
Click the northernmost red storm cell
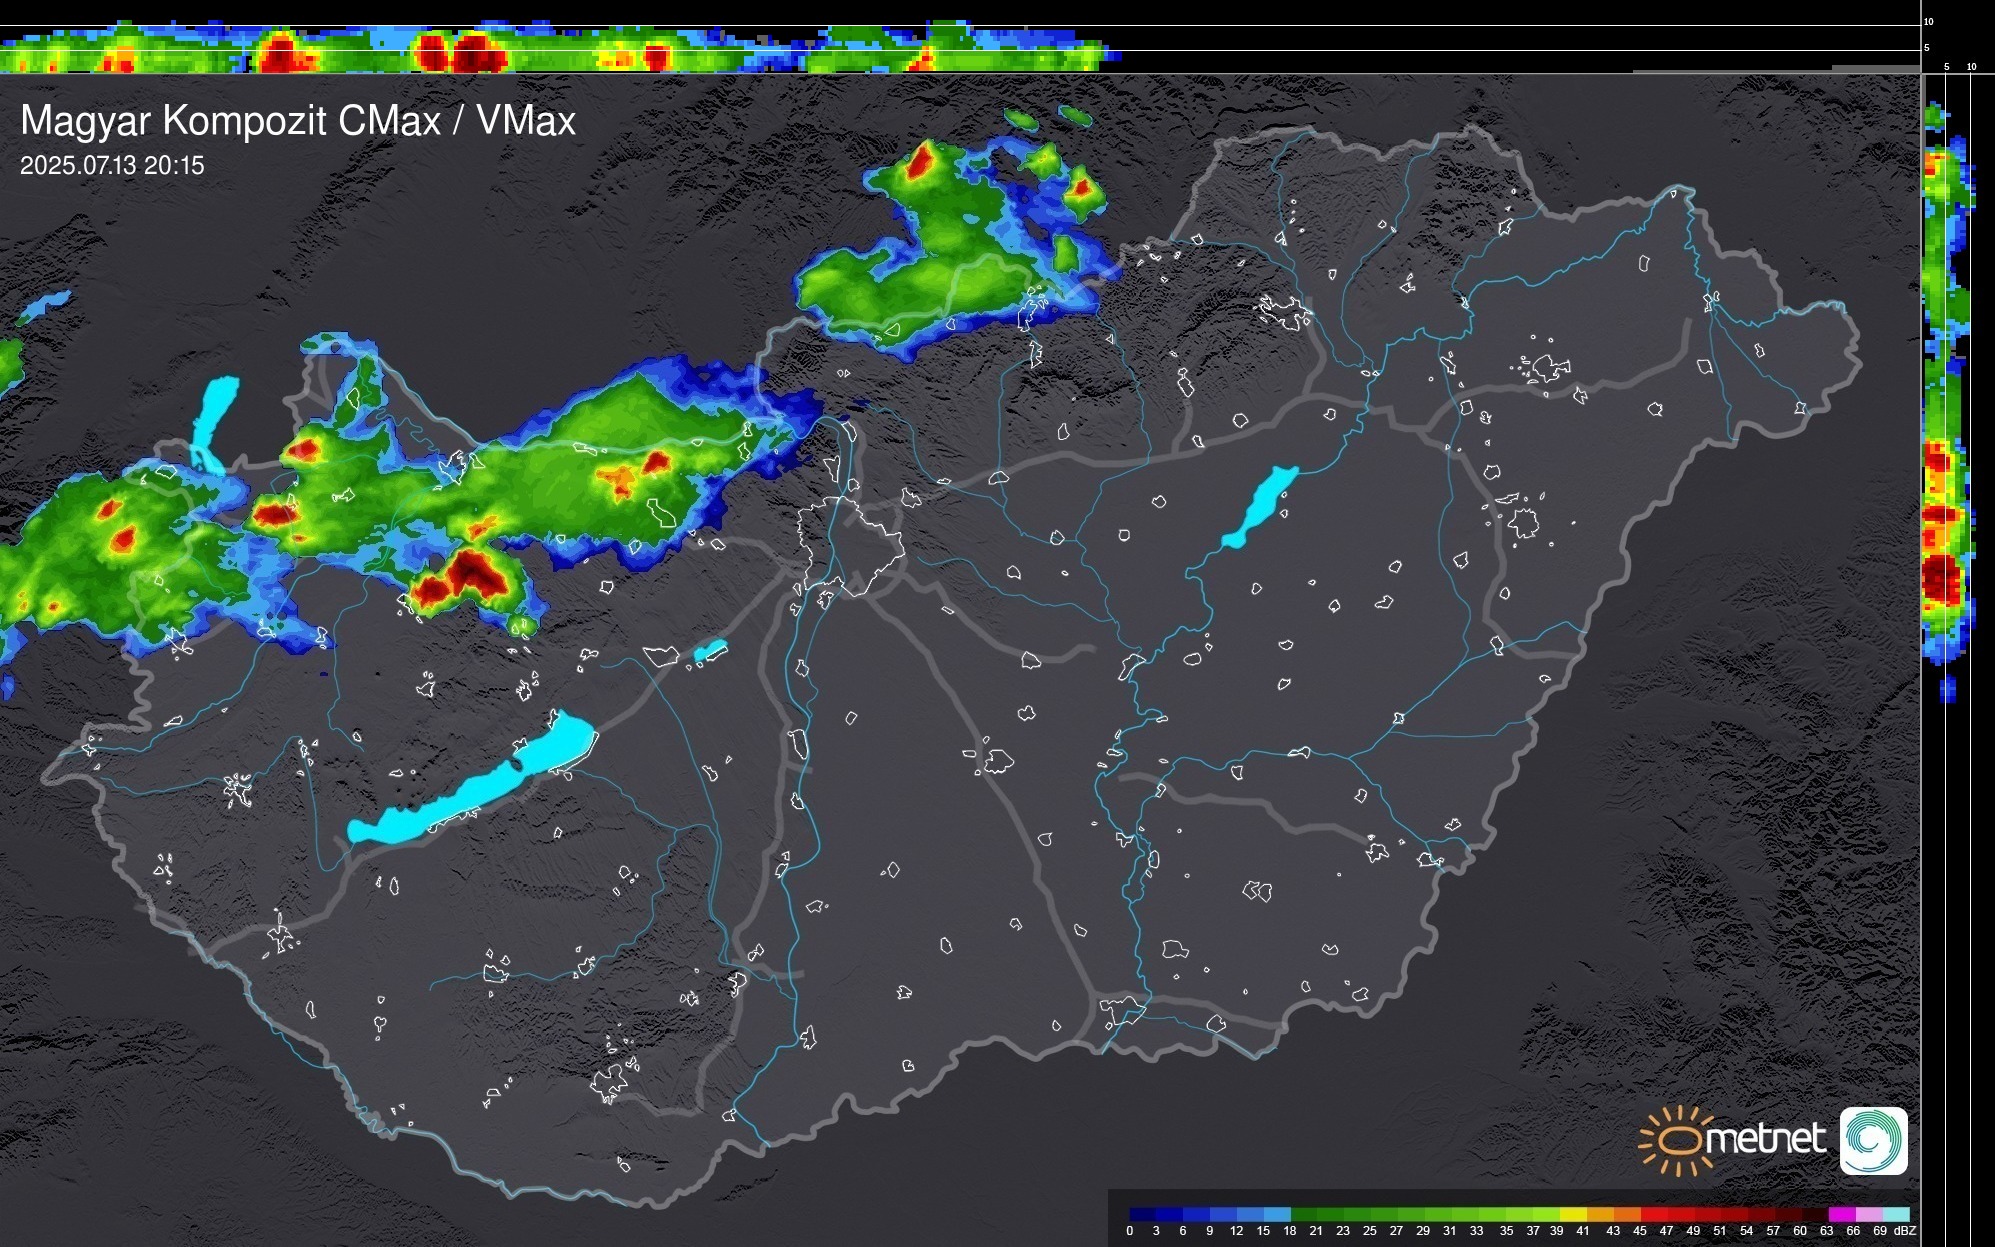coord(920,162)
